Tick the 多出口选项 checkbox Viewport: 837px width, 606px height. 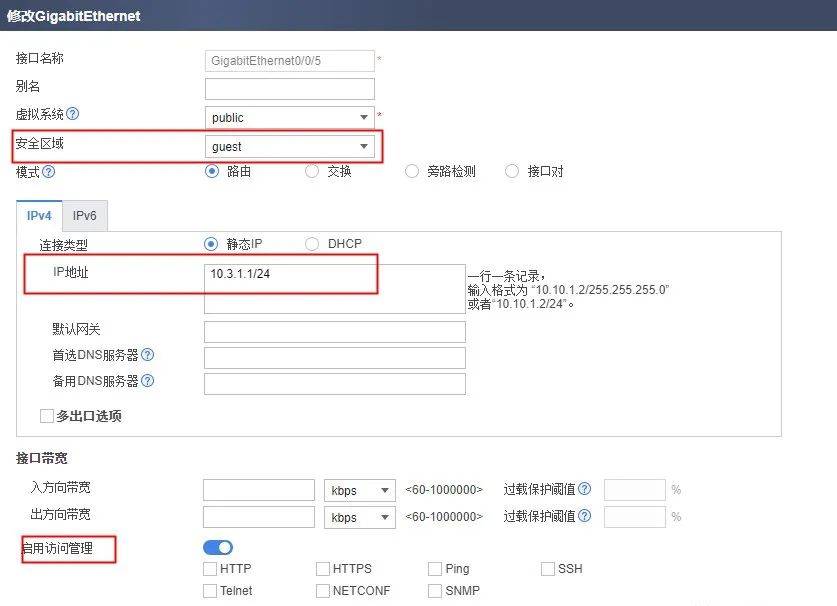pyautogui.click(x=47, y=416)
